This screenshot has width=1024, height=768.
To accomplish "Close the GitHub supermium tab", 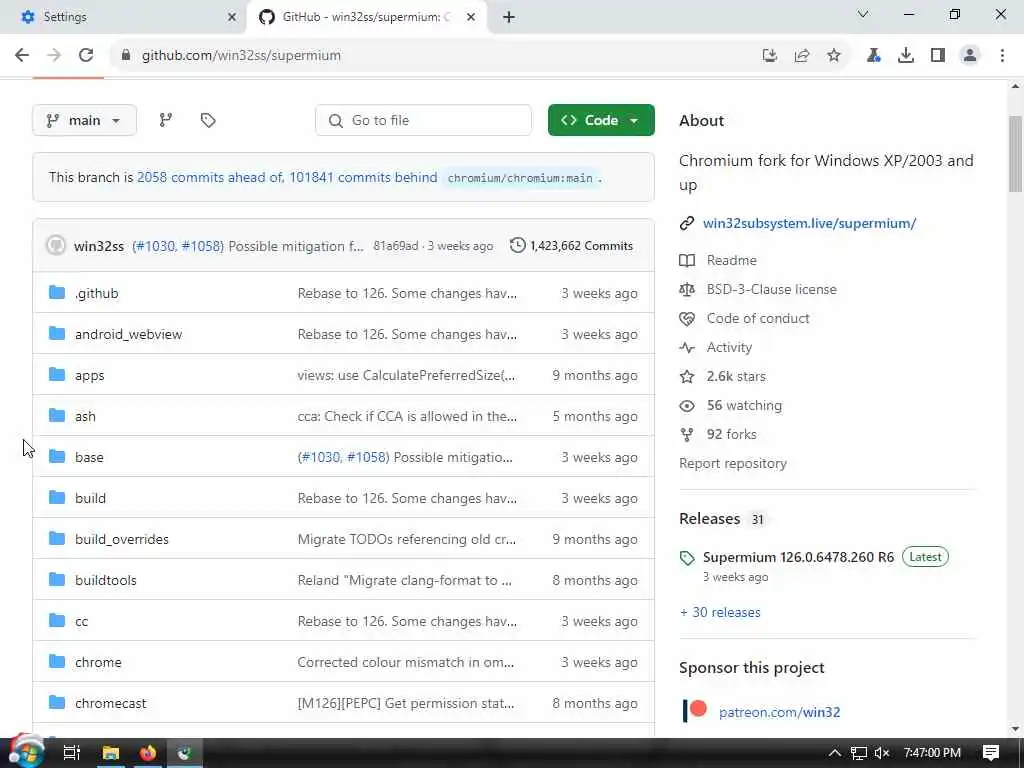I will (471, 17).
